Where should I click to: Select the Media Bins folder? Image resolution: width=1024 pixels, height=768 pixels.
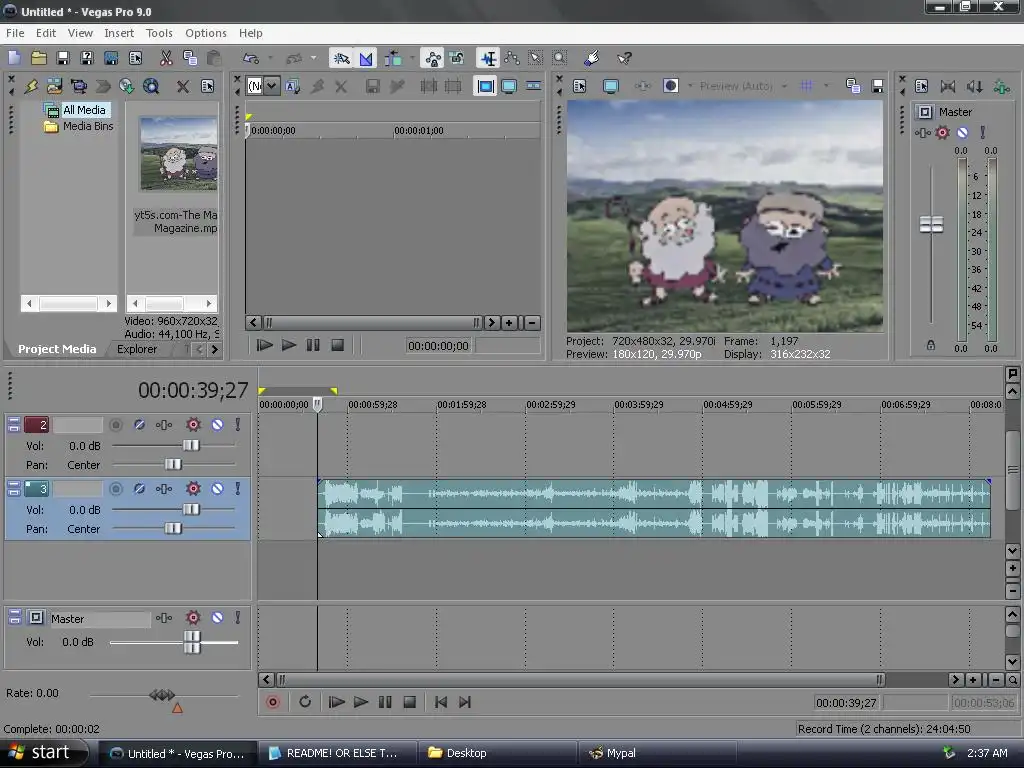(x=88, y=126)
